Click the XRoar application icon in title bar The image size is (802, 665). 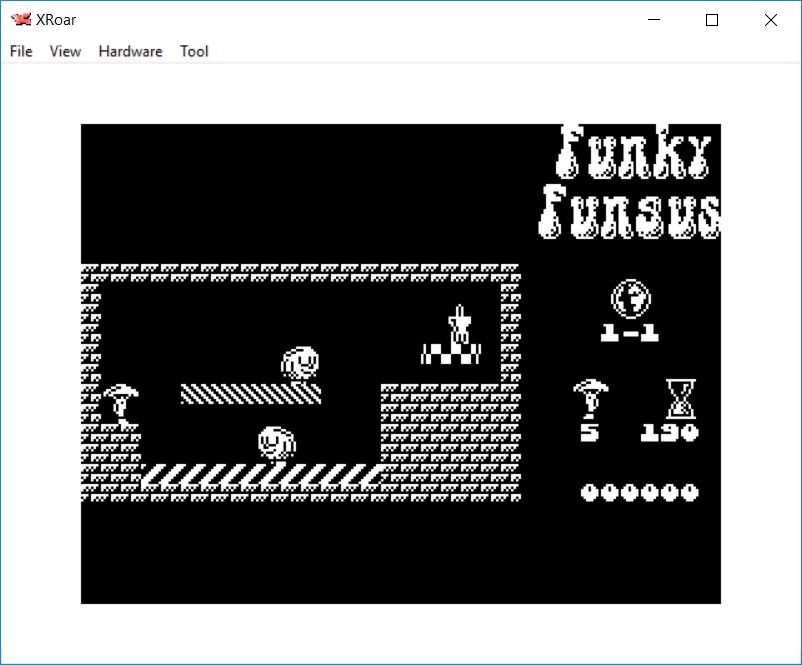coord(20,20)
